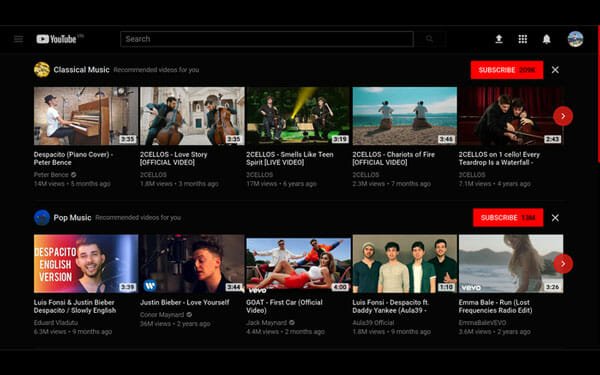Open the Classical Music channel title
Image resolution: width=600 pixels, height=375 pixels.
82,70
